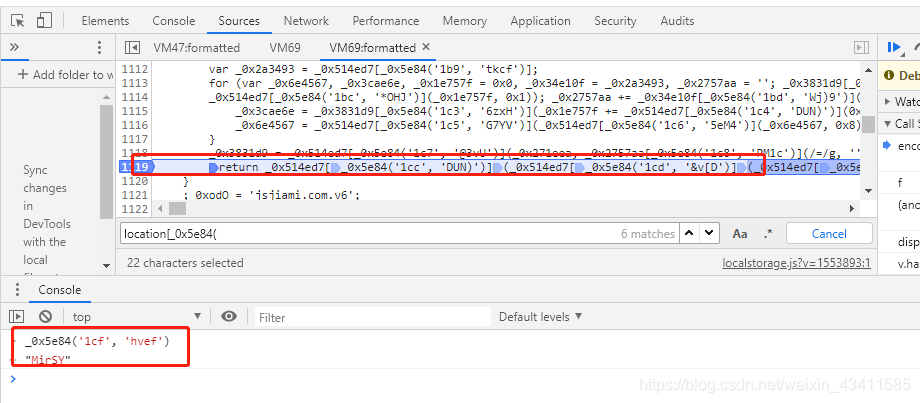Open the Elements panel tab
The image size is (920, 403).
click(105, 21)
